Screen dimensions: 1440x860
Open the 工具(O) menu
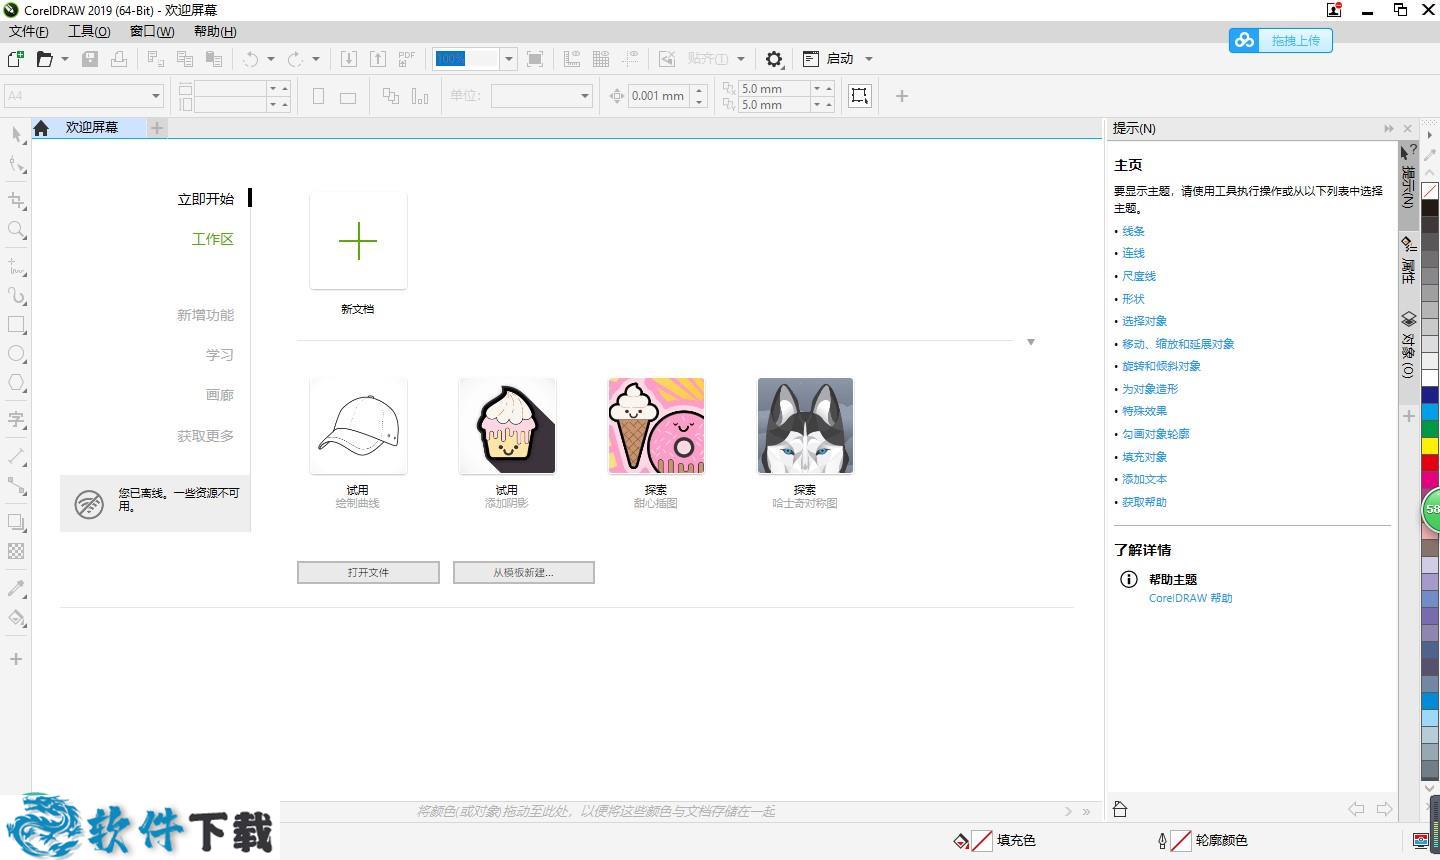(x=89, y=31)
